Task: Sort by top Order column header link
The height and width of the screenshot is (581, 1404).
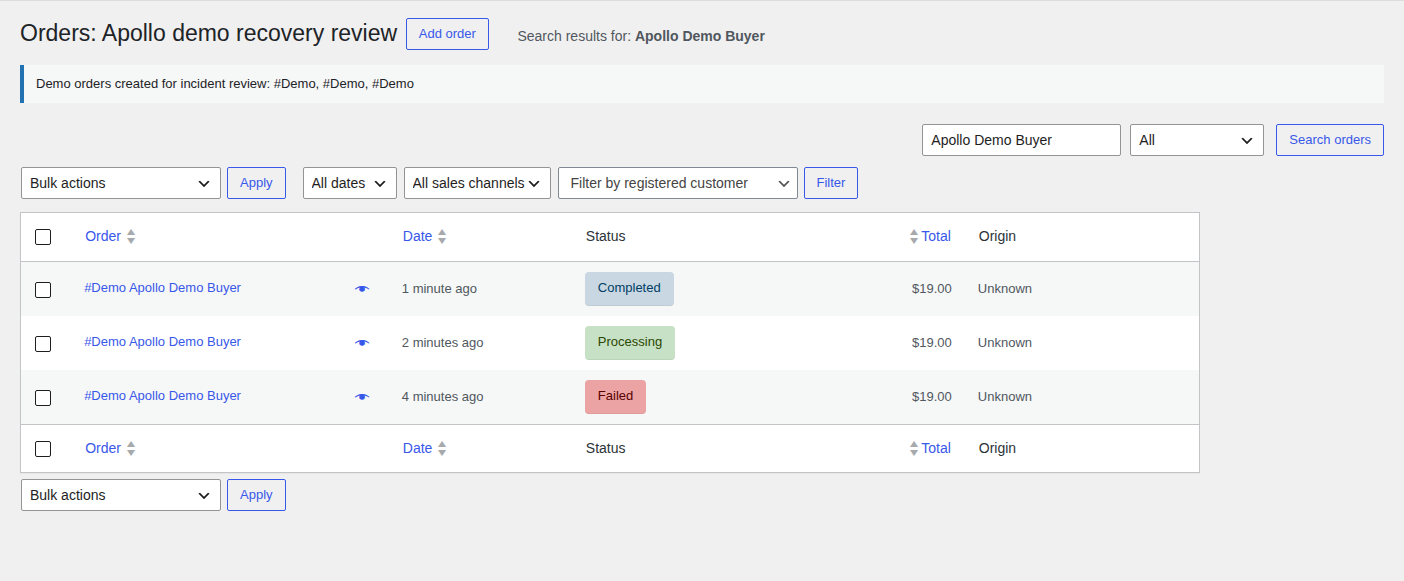Action: pyautogui.click(x=103, y=237)
